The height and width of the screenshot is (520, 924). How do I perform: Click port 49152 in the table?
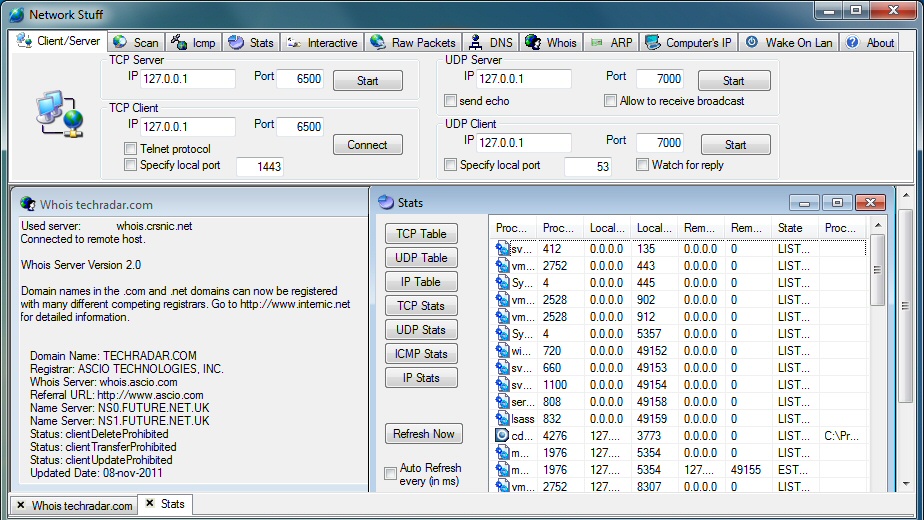pos(652,351)
